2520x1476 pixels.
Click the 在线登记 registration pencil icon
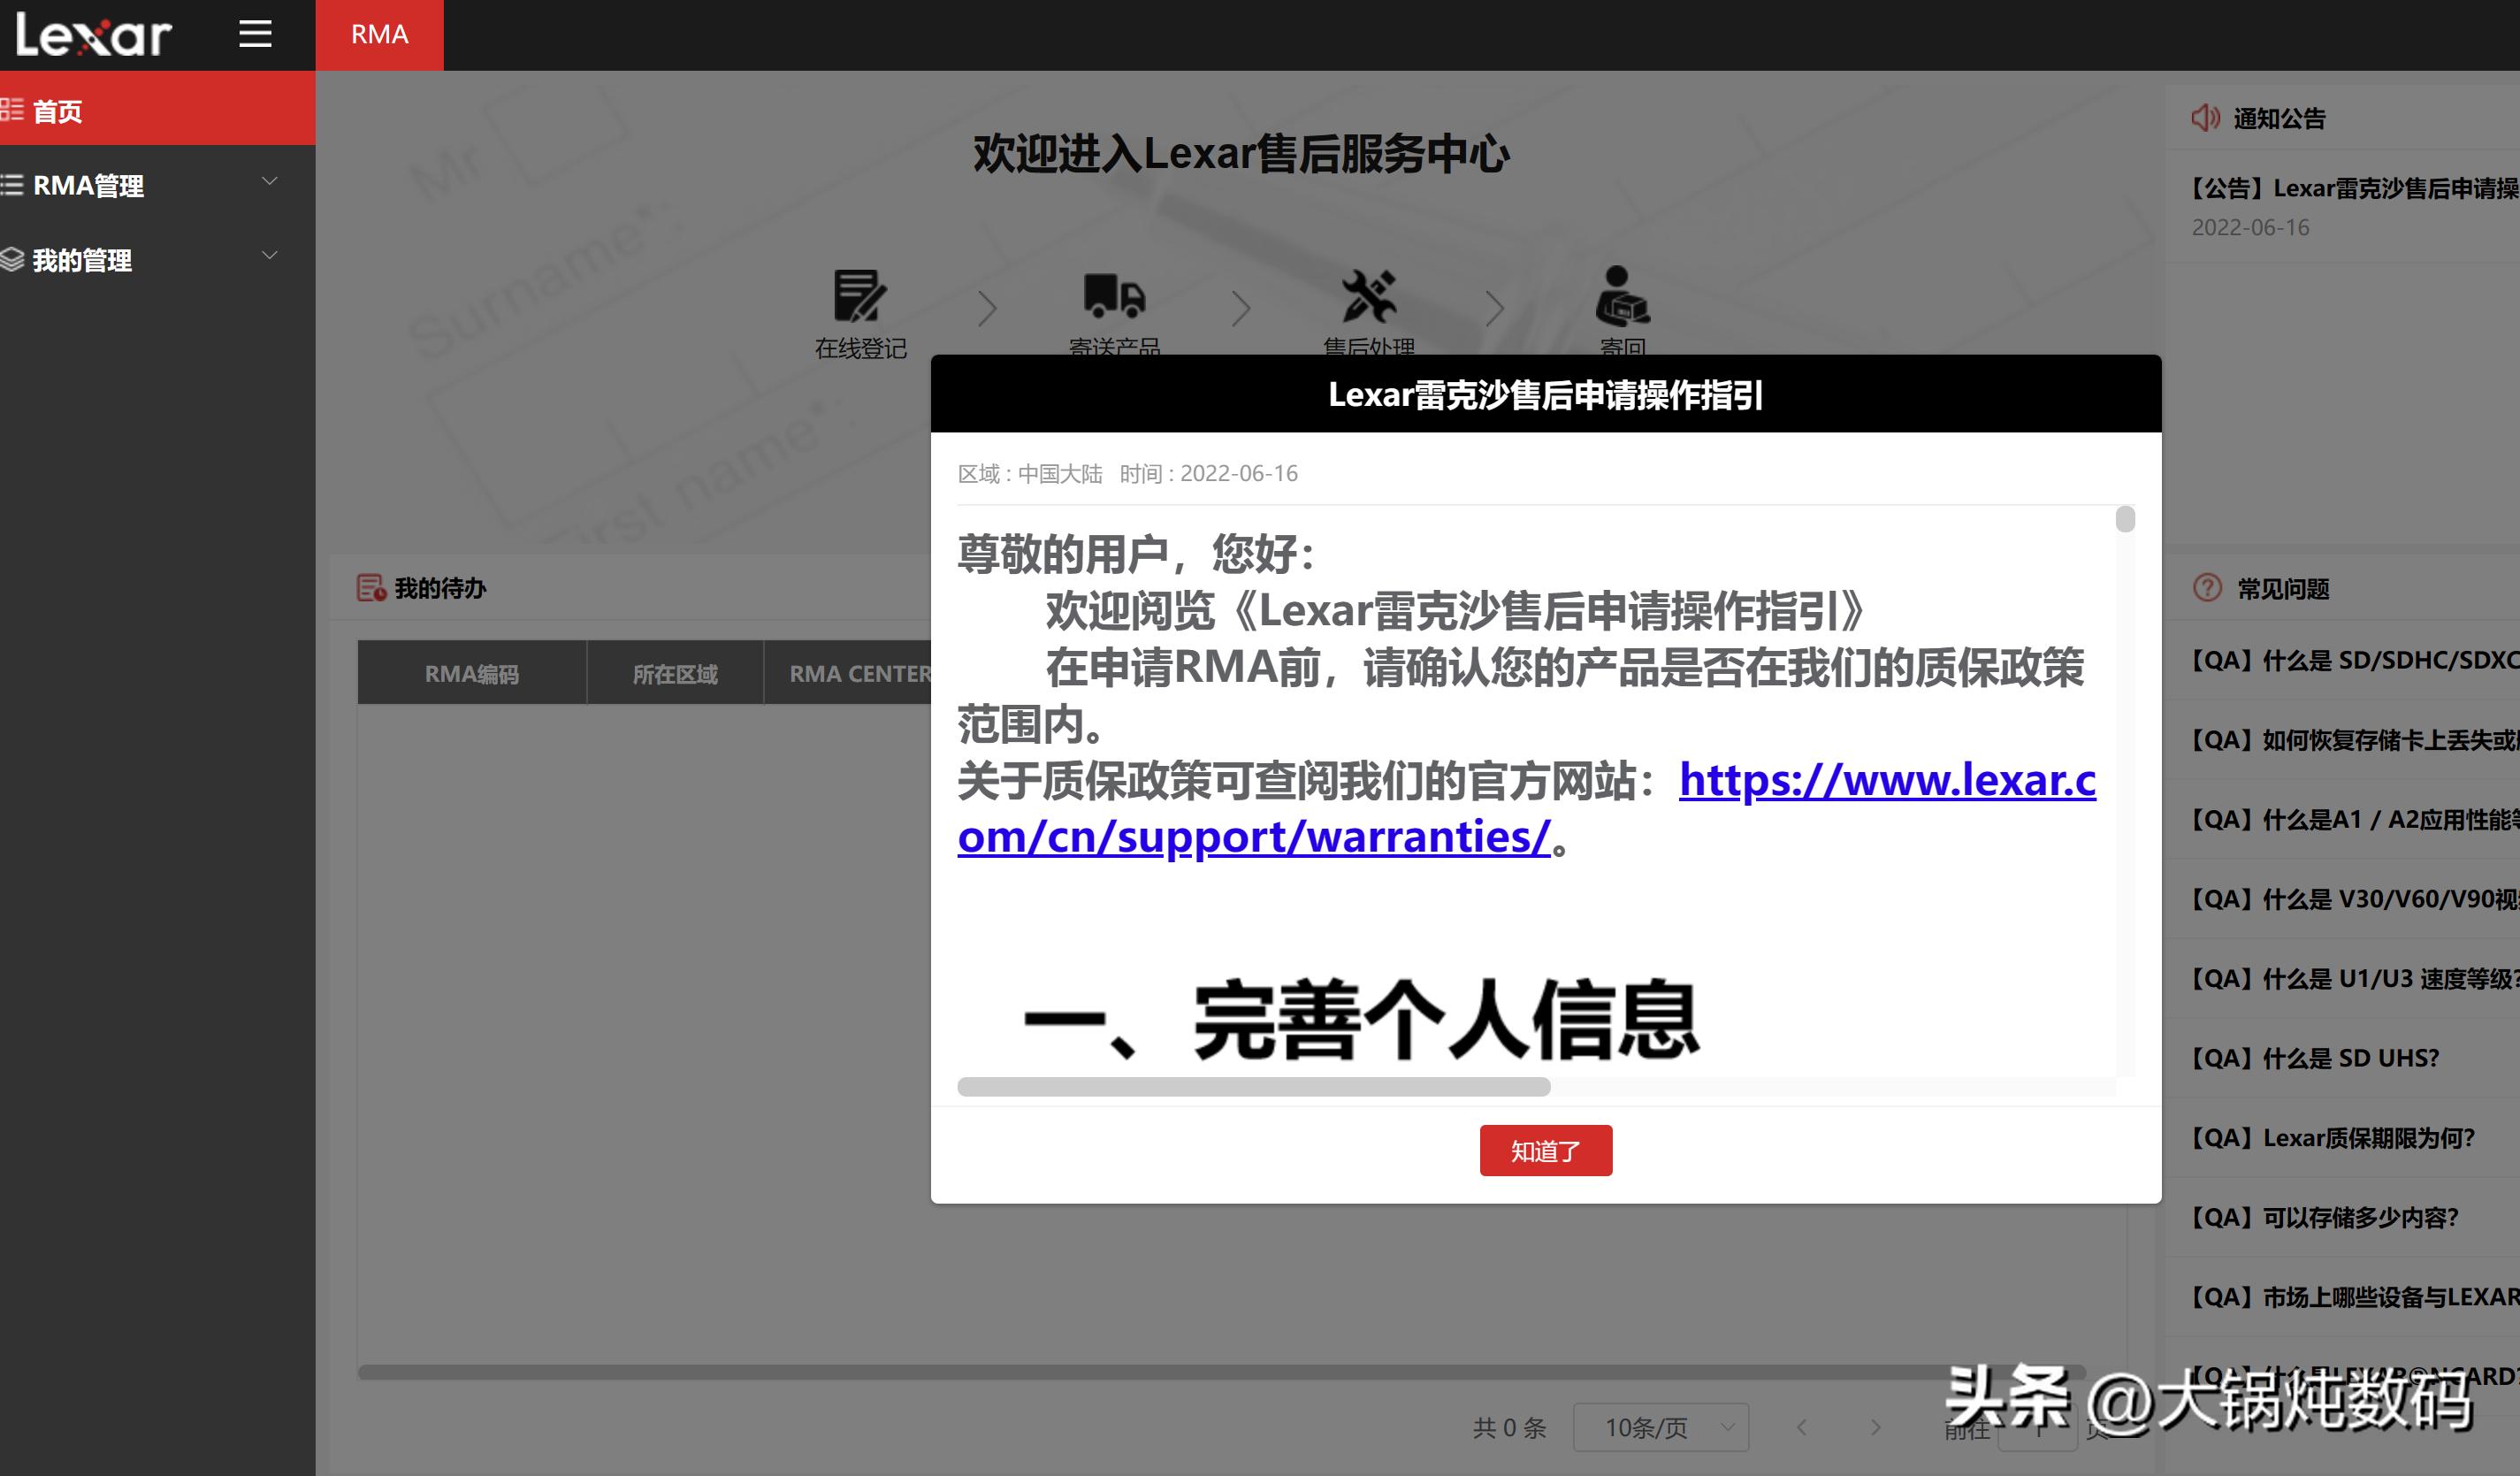click(862, 298)
